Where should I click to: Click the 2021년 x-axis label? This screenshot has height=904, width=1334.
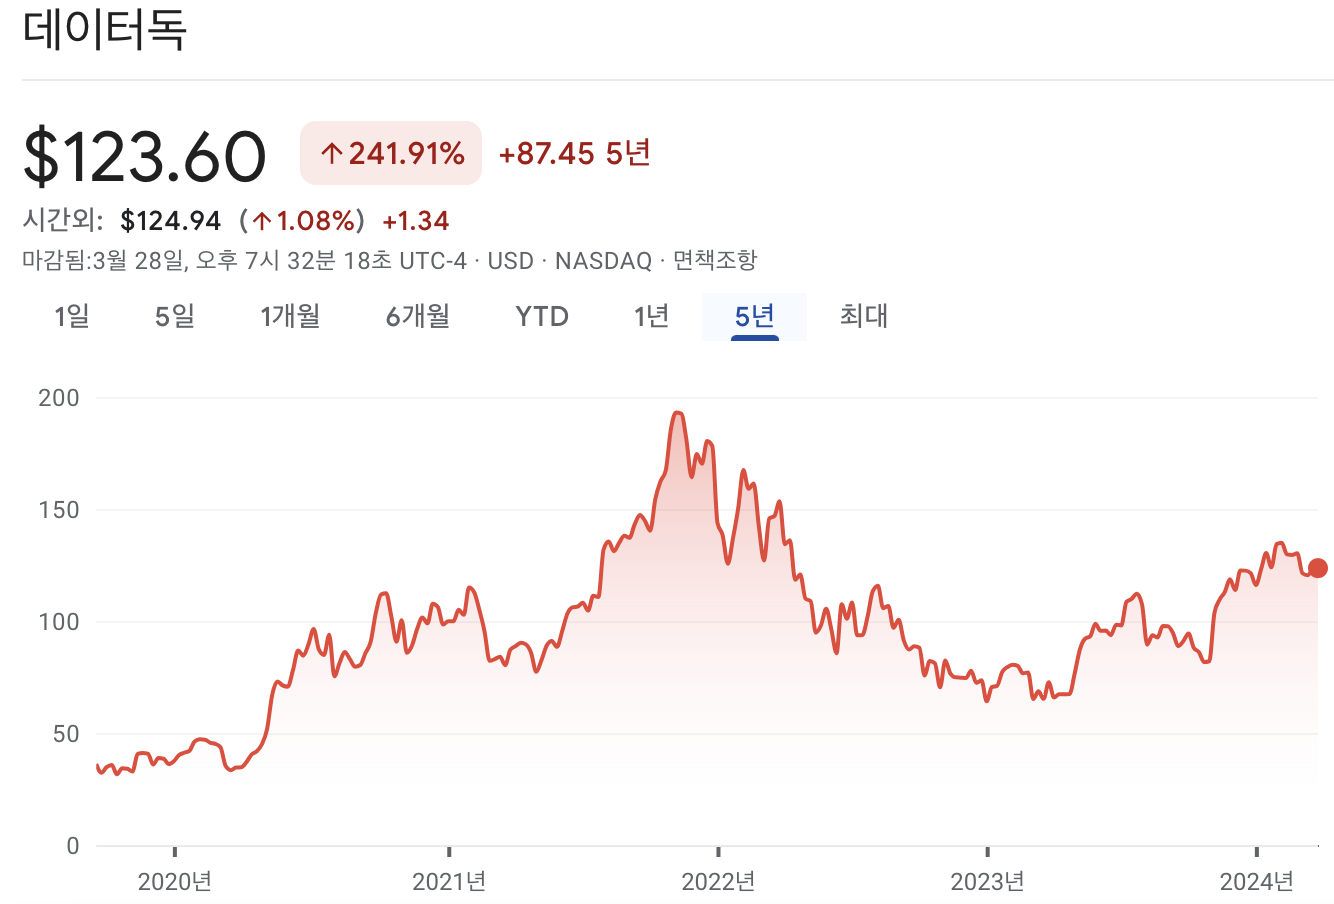pyautogui.click(x=449, y=881)
